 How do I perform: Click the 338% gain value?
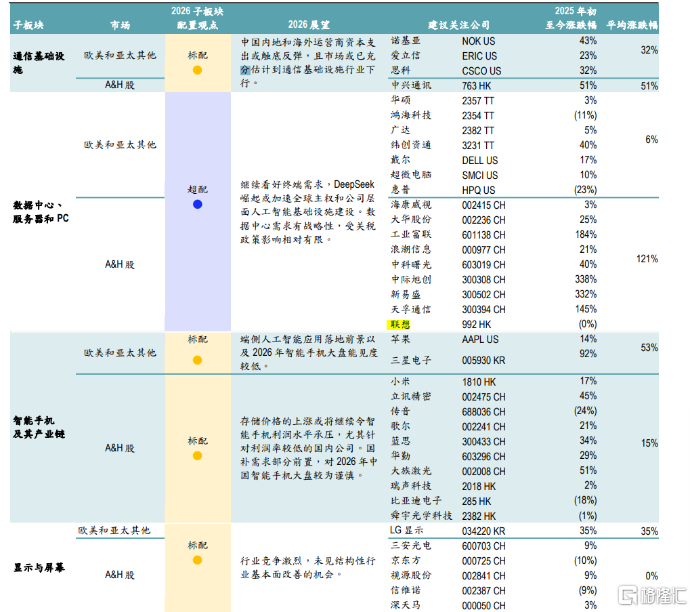pyautogui.click(x=586, y=279)
